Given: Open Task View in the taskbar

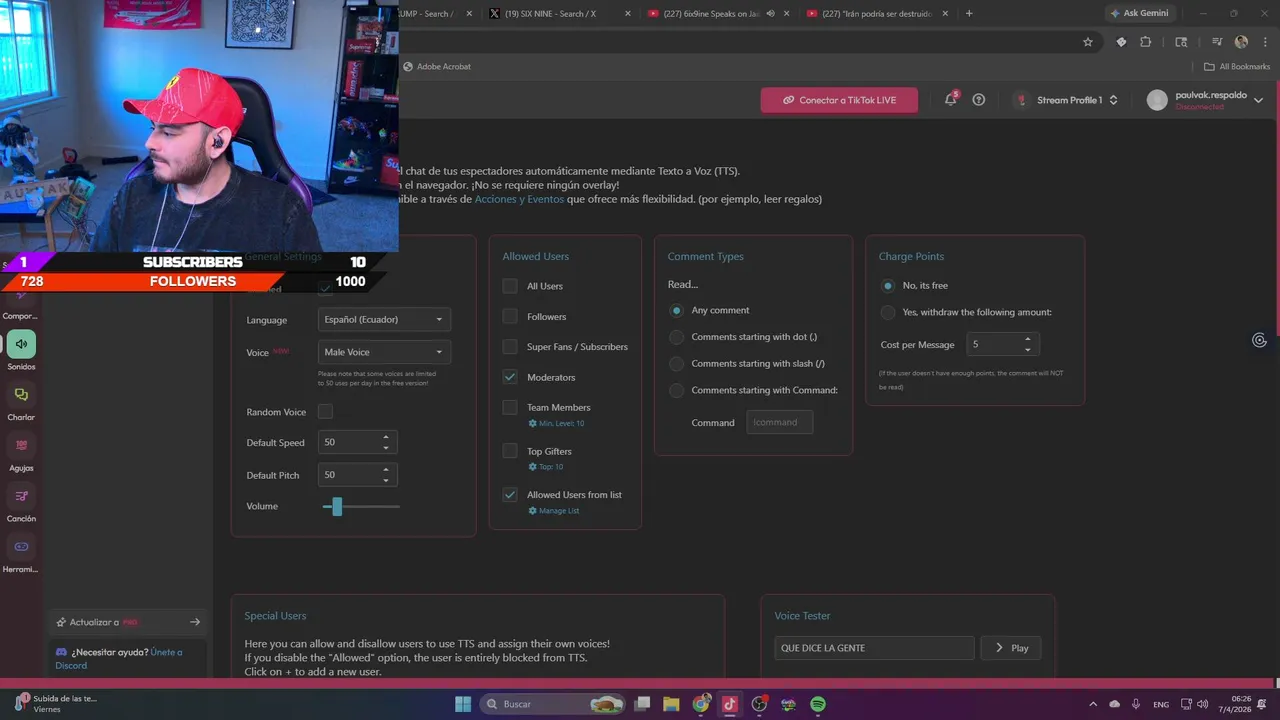Looking at the screenshot, I should coord(642,704).
